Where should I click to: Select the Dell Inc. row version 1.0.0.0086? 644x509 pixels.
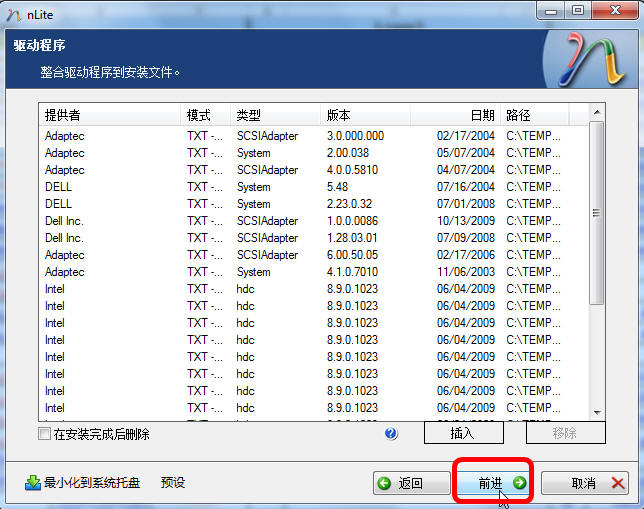pos(314,221)
